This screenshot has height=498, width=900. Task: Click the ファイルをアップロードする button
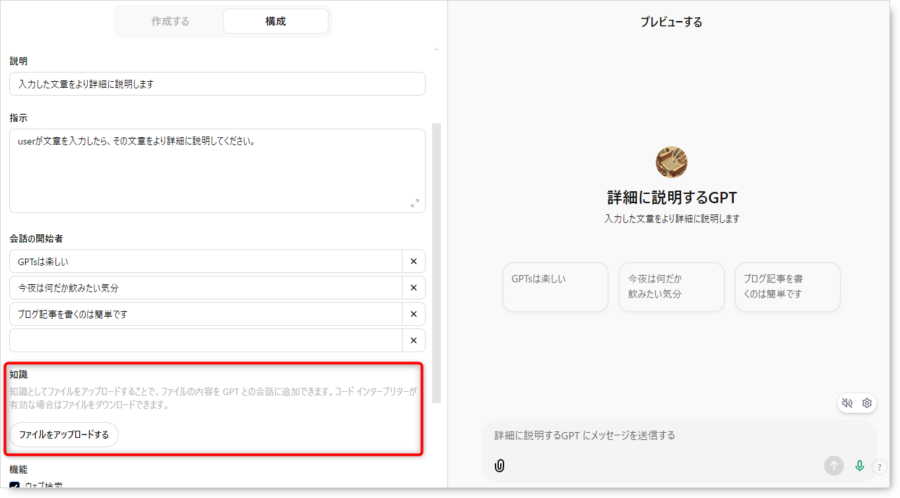(64, 435)
